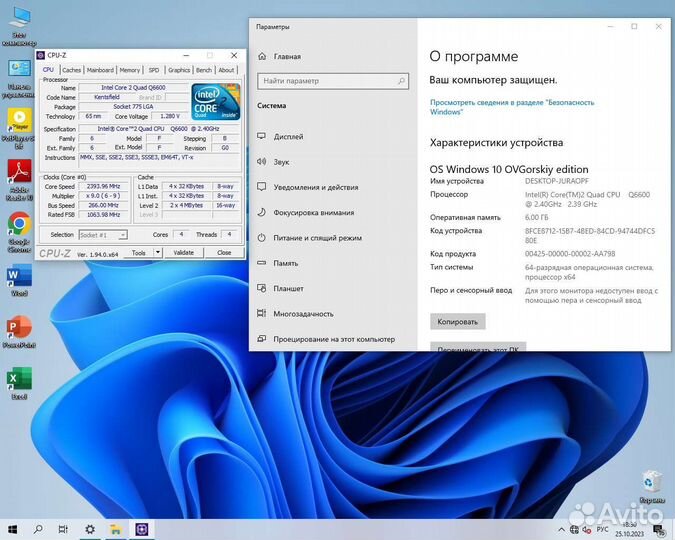Image resolution: width=675 pixels, height=540 pixels.
Task: Click Kentsfield code name value
Action: pos(107,97)
